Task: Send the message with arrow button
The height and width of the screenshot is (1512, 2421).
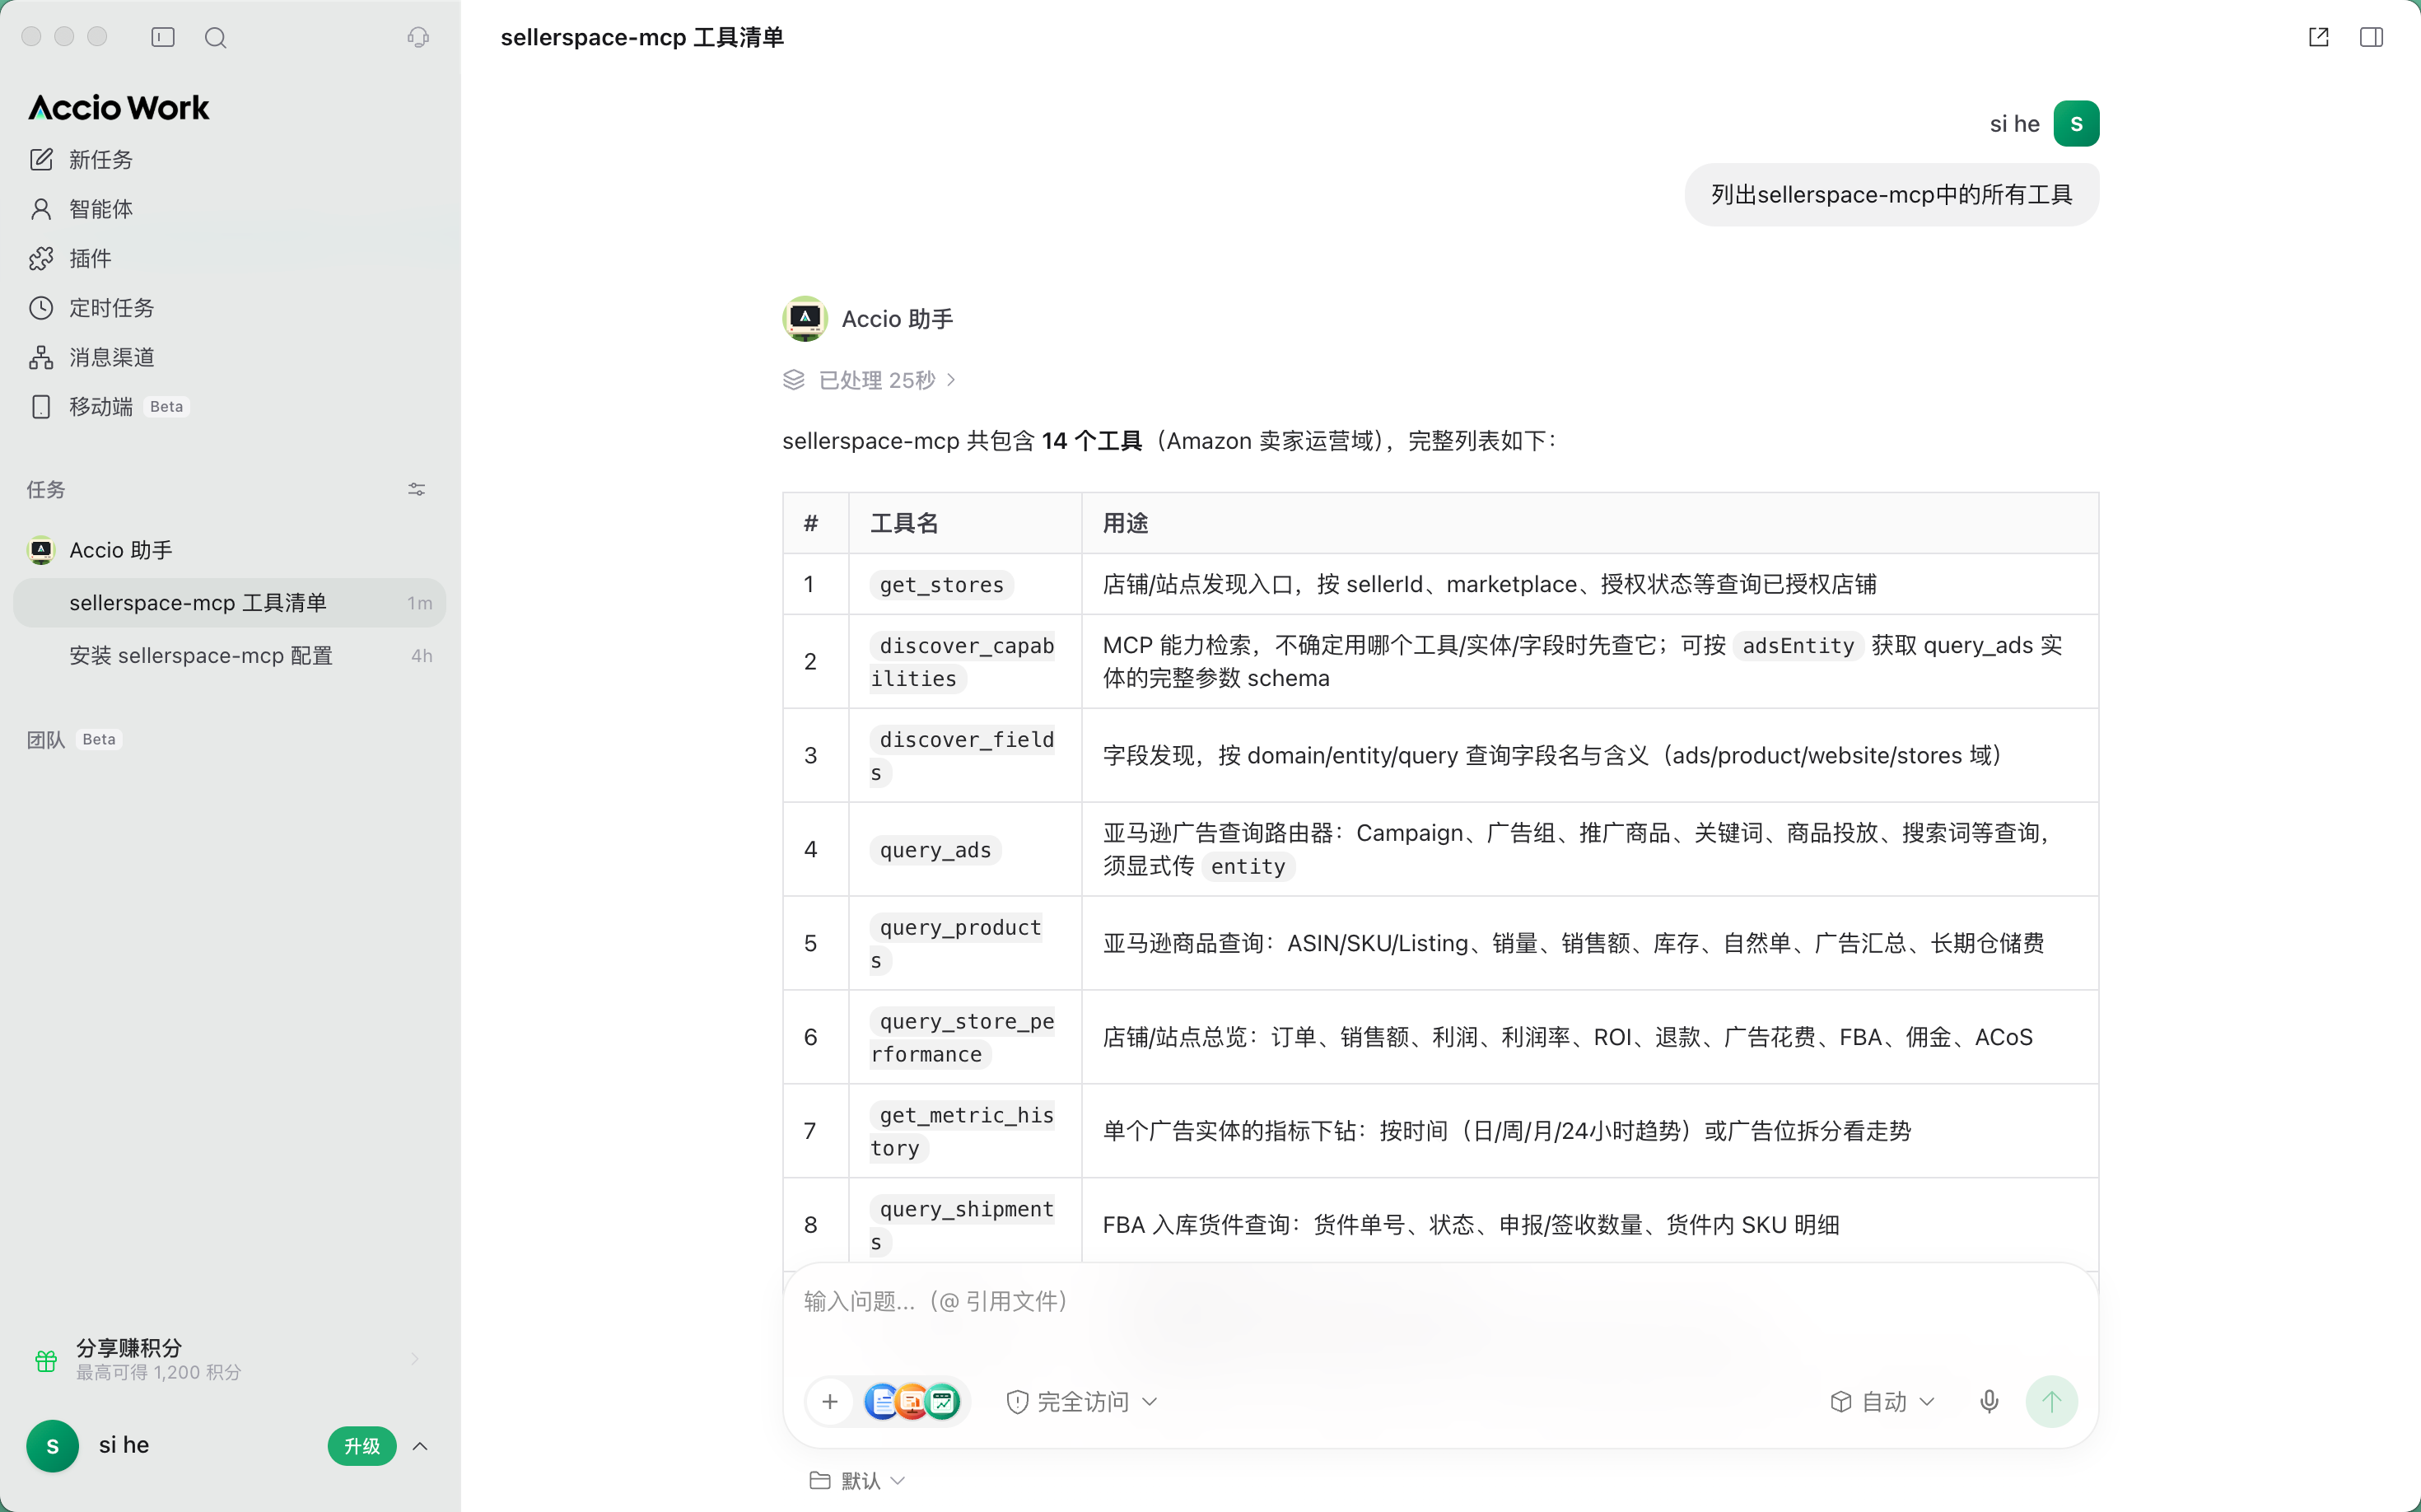Action: pos(2051,1401)
